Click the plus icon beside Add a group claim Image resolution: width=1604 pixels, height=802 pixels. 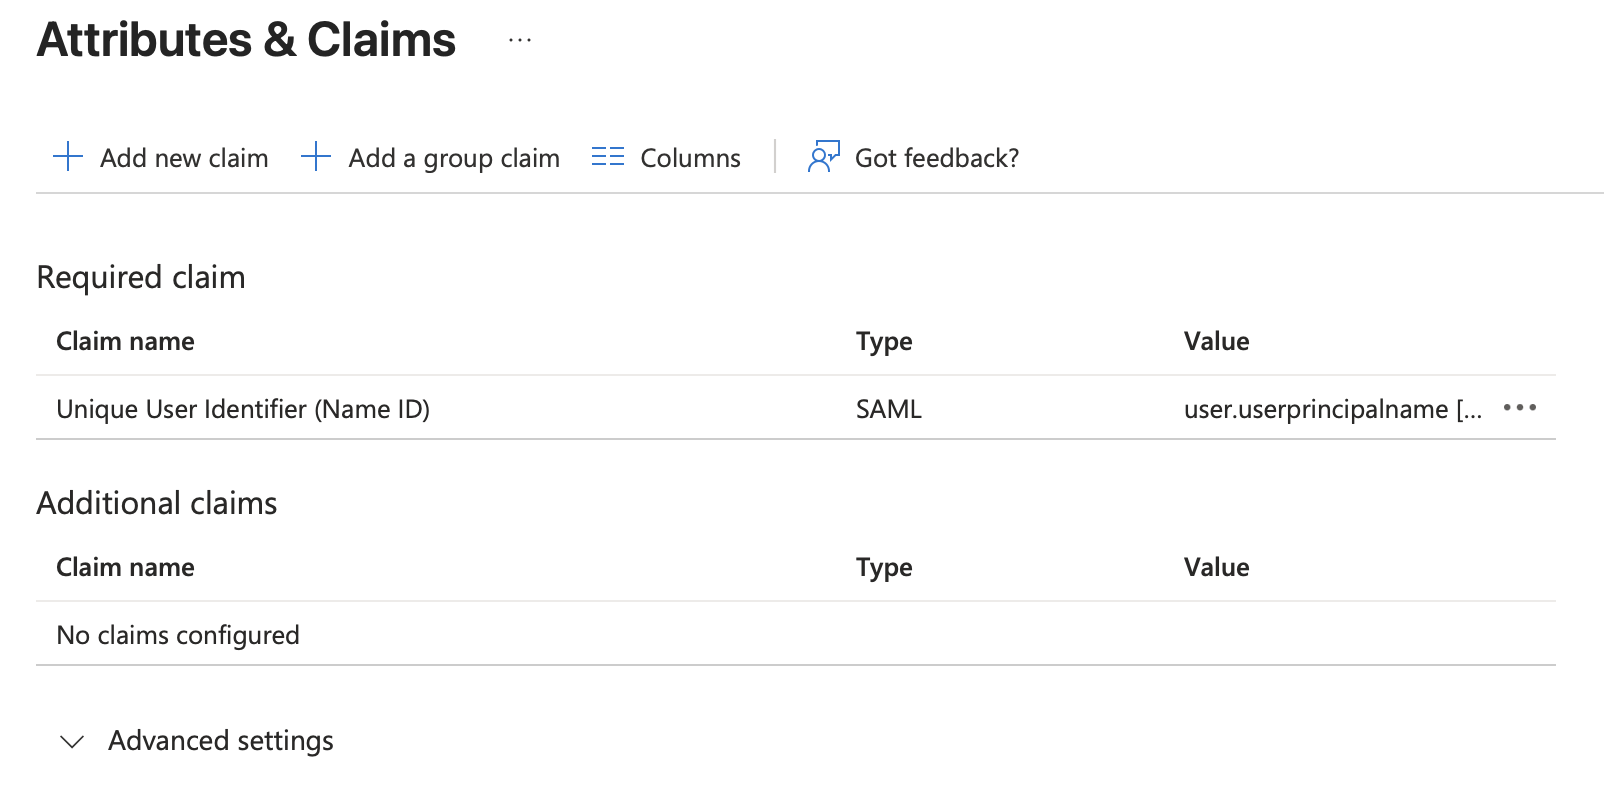[x=315, y=157]
